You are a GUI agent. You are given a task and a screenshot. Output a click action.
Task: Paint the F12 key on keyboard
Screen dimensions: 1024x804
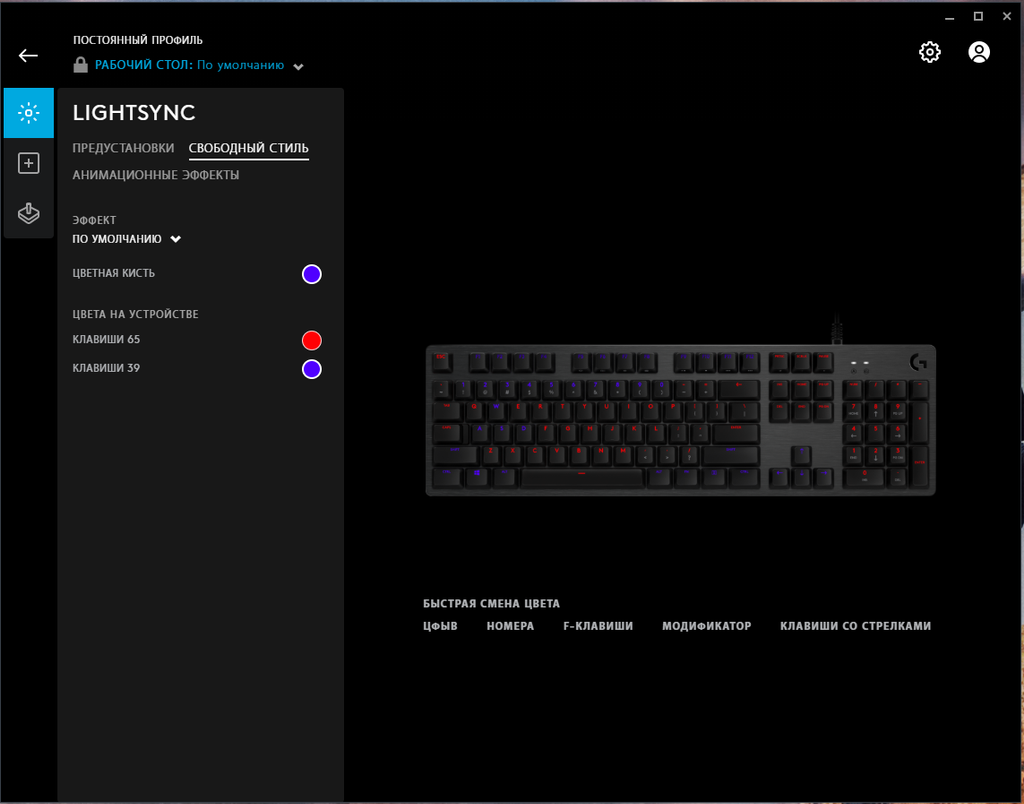(x=750, y=362)
